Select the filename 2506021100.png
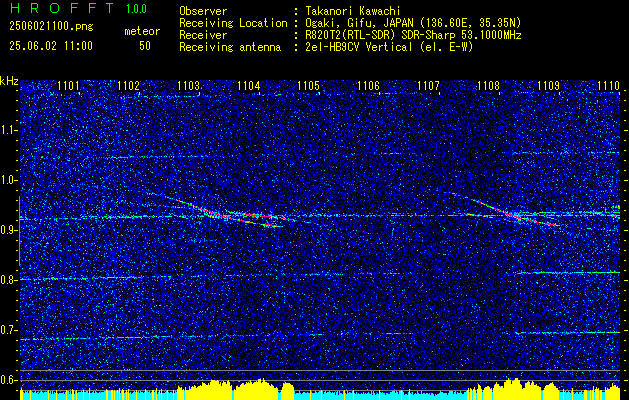The image size is (629, 400). coord(51,27)
